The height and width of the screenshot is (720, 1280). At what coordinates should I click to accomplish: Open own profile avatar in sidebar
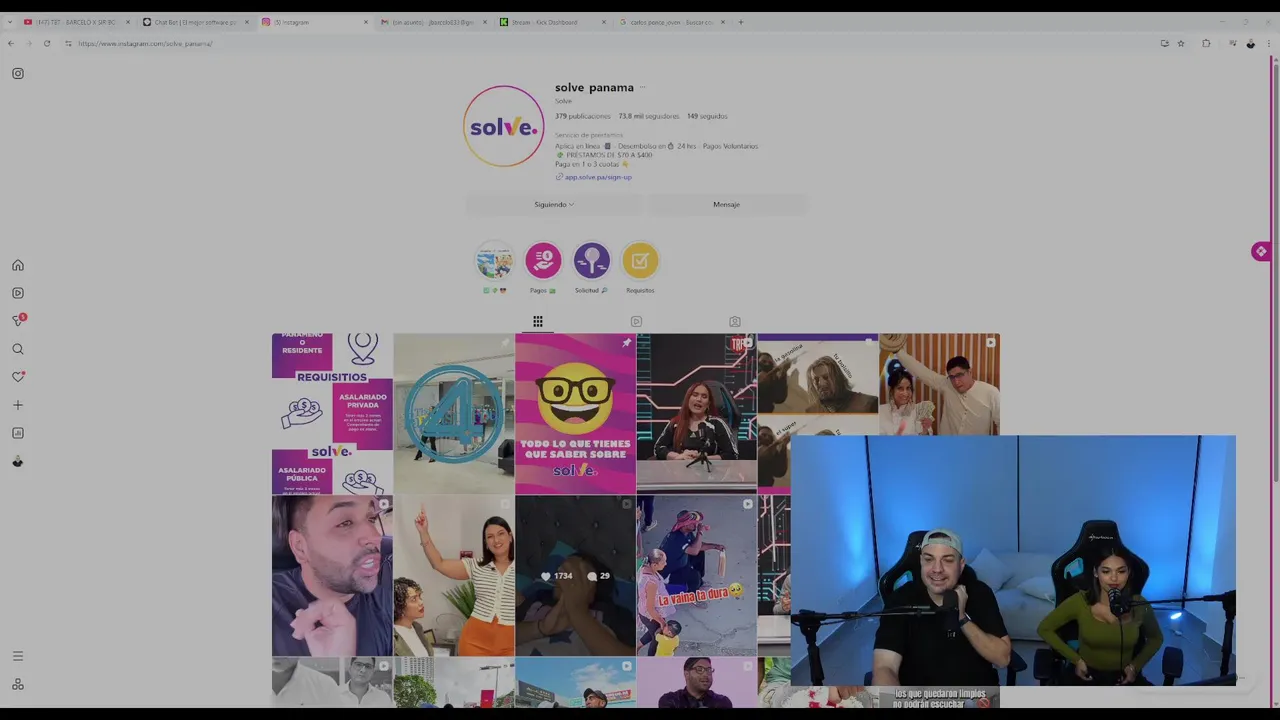click(x=18, y=461)
